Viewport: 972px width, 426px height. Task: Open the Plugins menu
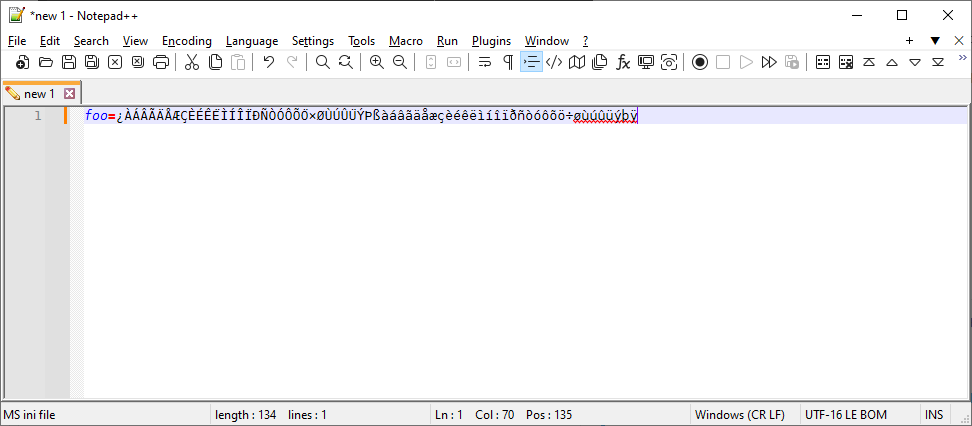click(x=492, y=41)
